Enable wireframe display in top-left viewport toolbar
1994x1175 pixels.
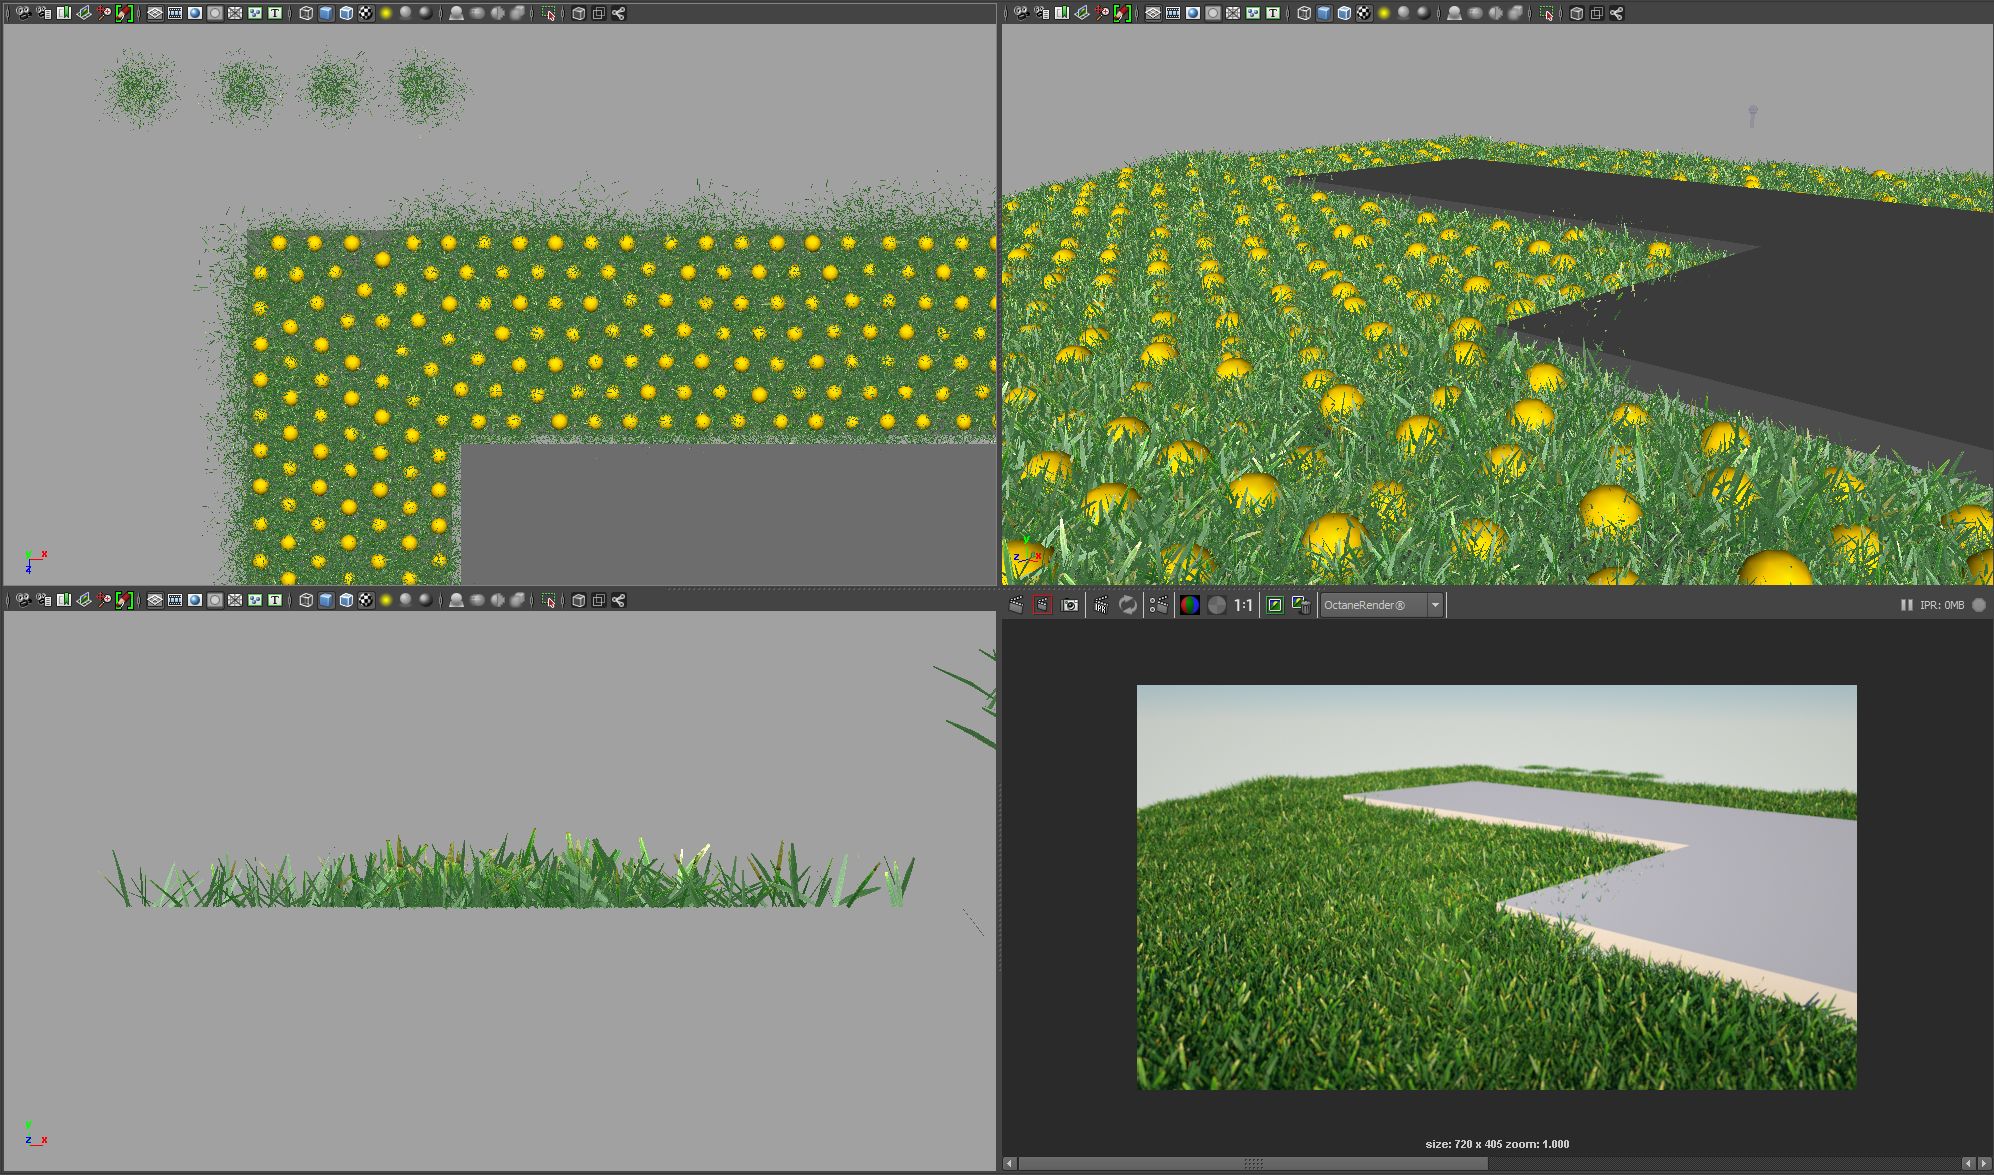[x=306, y=13]
